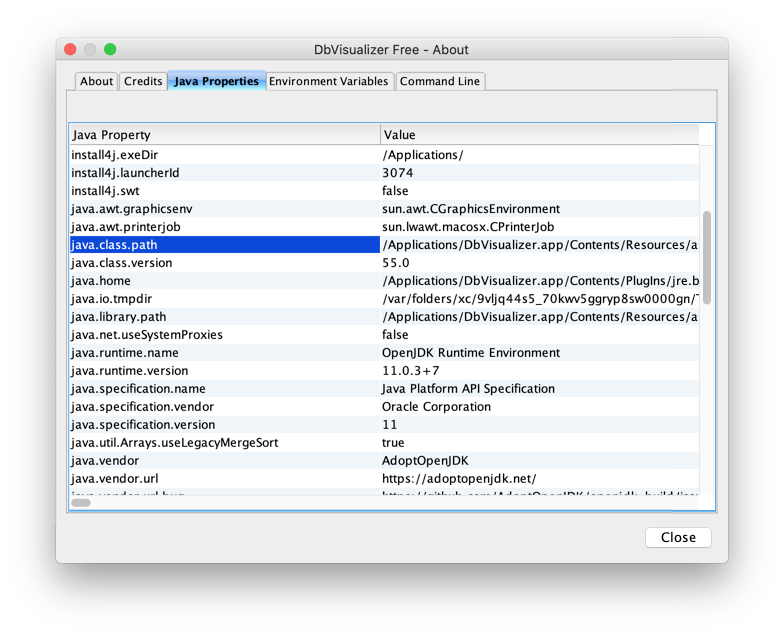Click the red window close button

pos(70,49)
